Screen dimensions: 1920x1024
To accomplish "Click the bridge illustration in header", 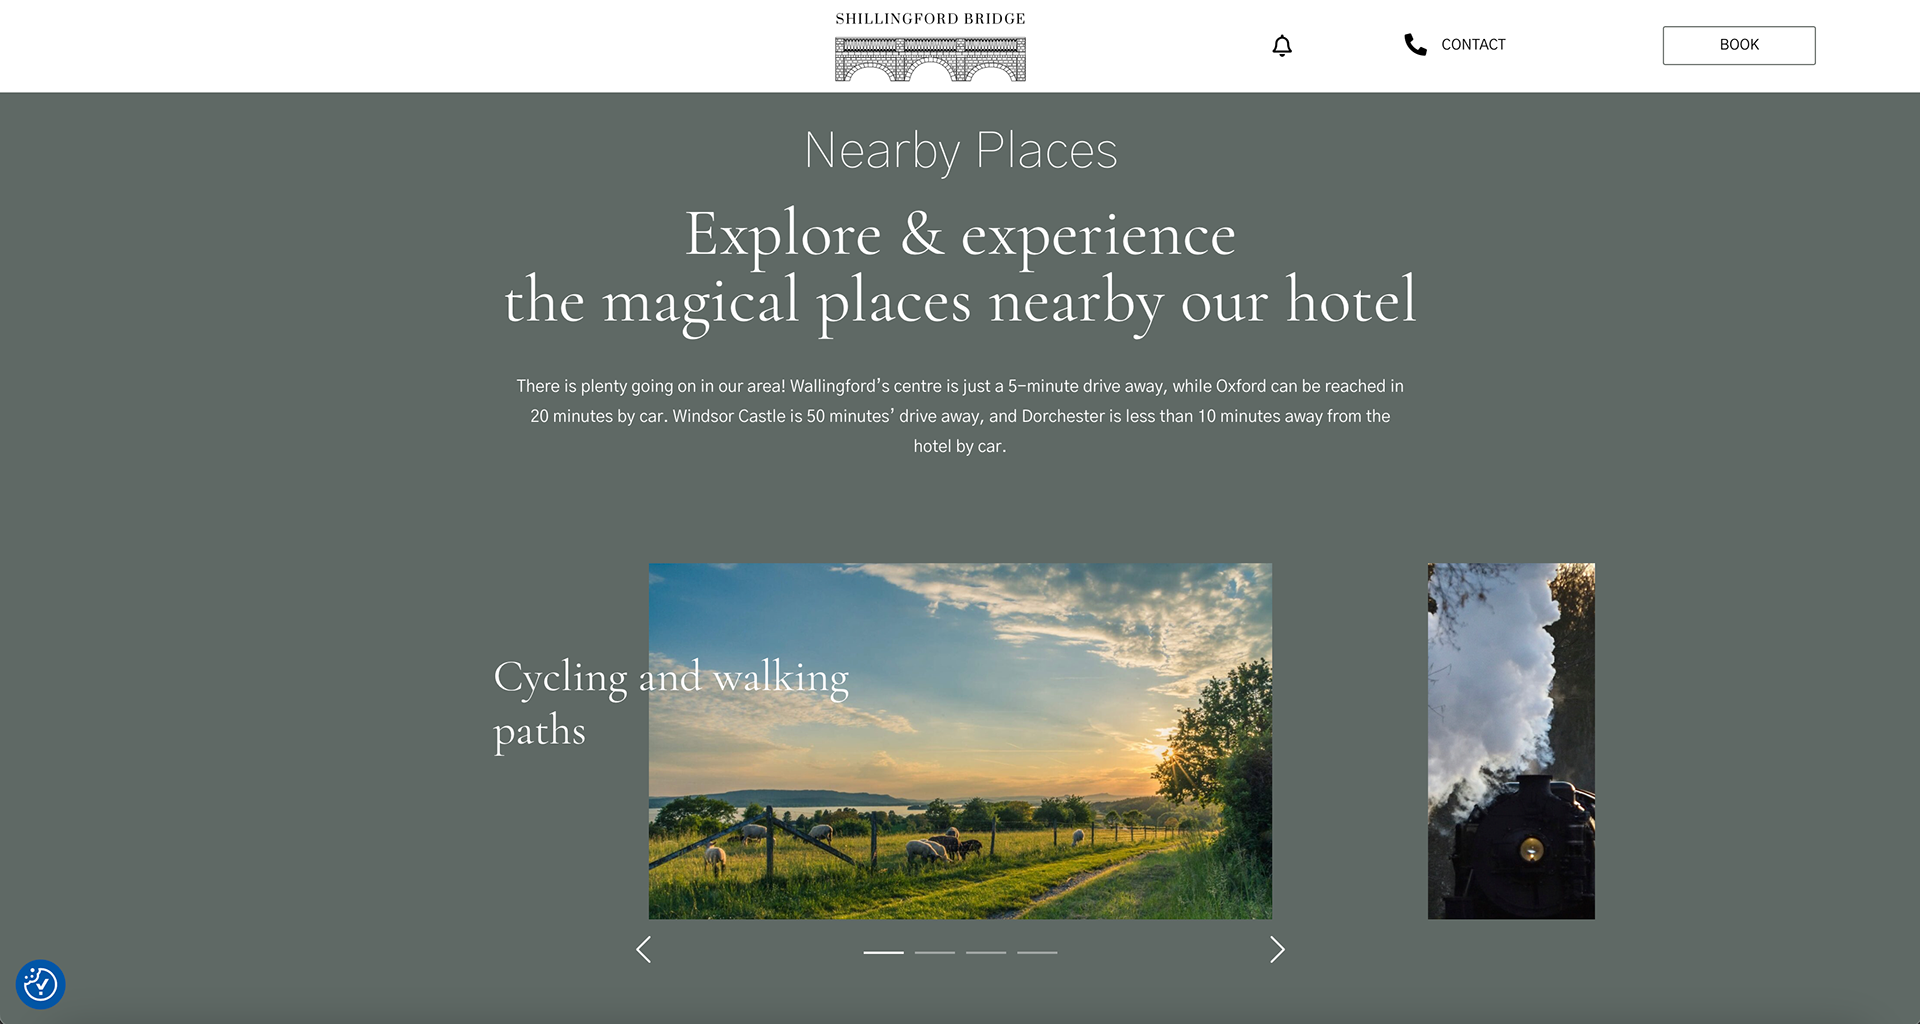I will 930,59.
